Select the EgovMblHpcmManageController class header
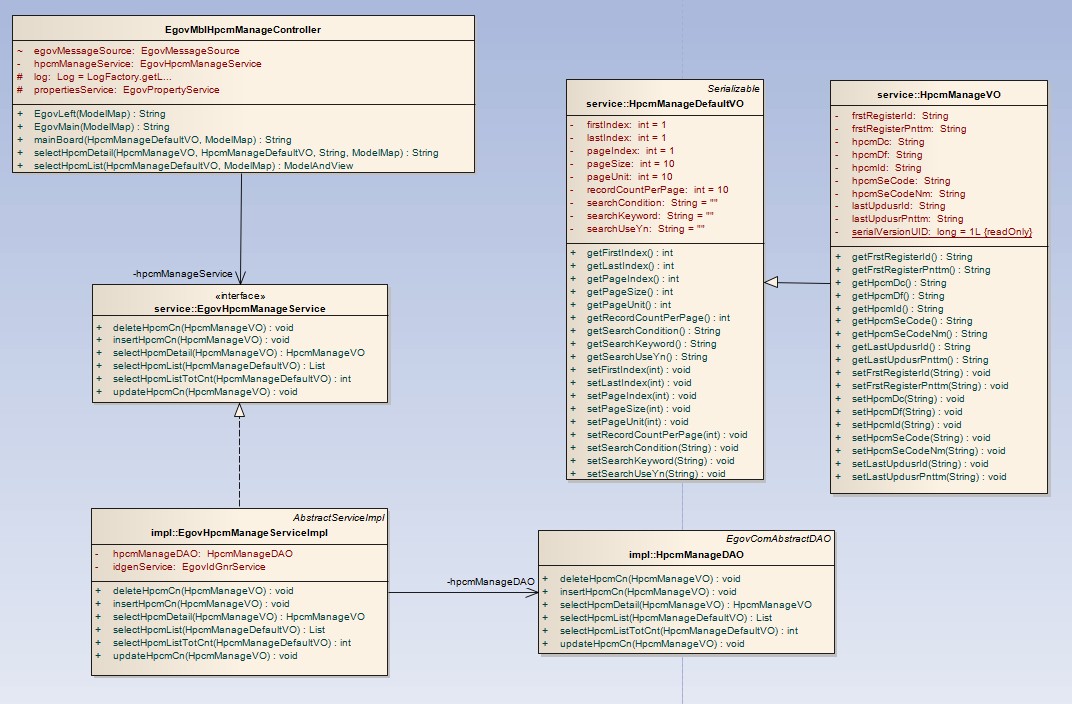Viewport: 1072px width, 704px height. [243, 30]
